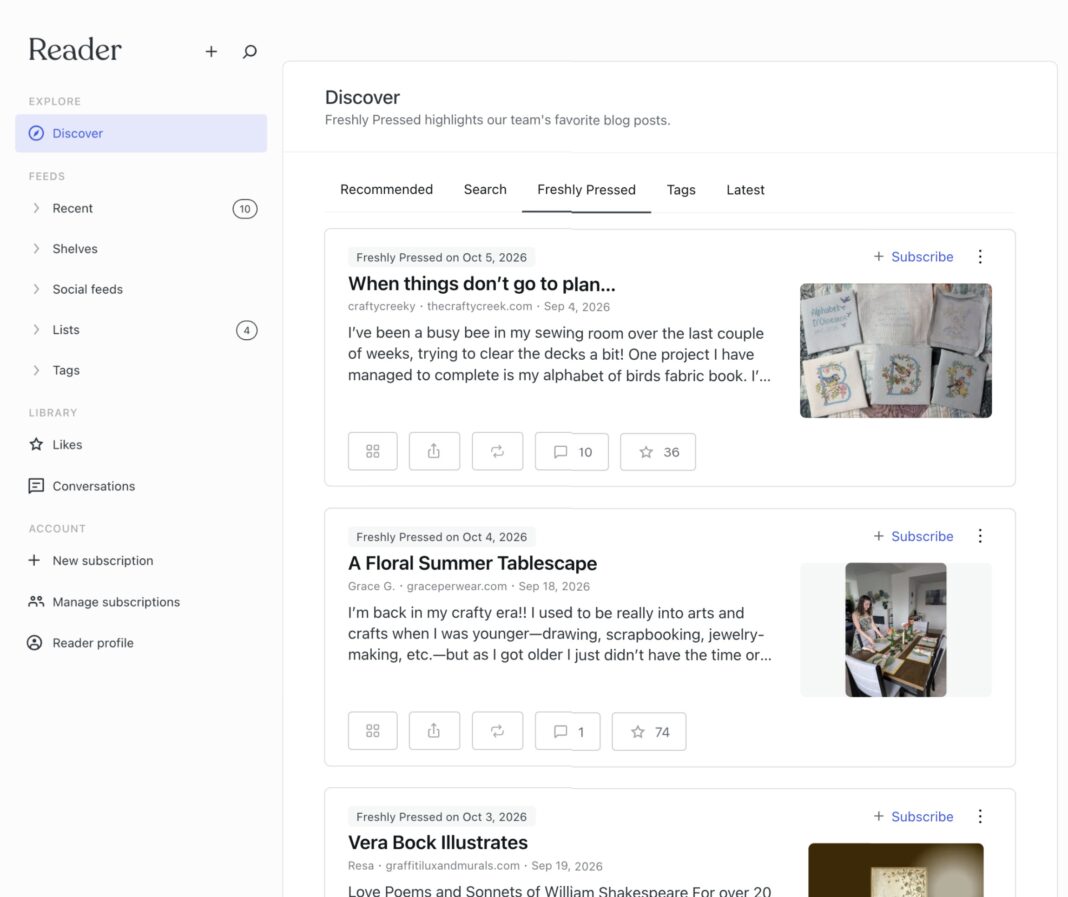Open the search magnifier in sidebar header
This screenshot has height=897, width=1068.
(x=250, y=51)
